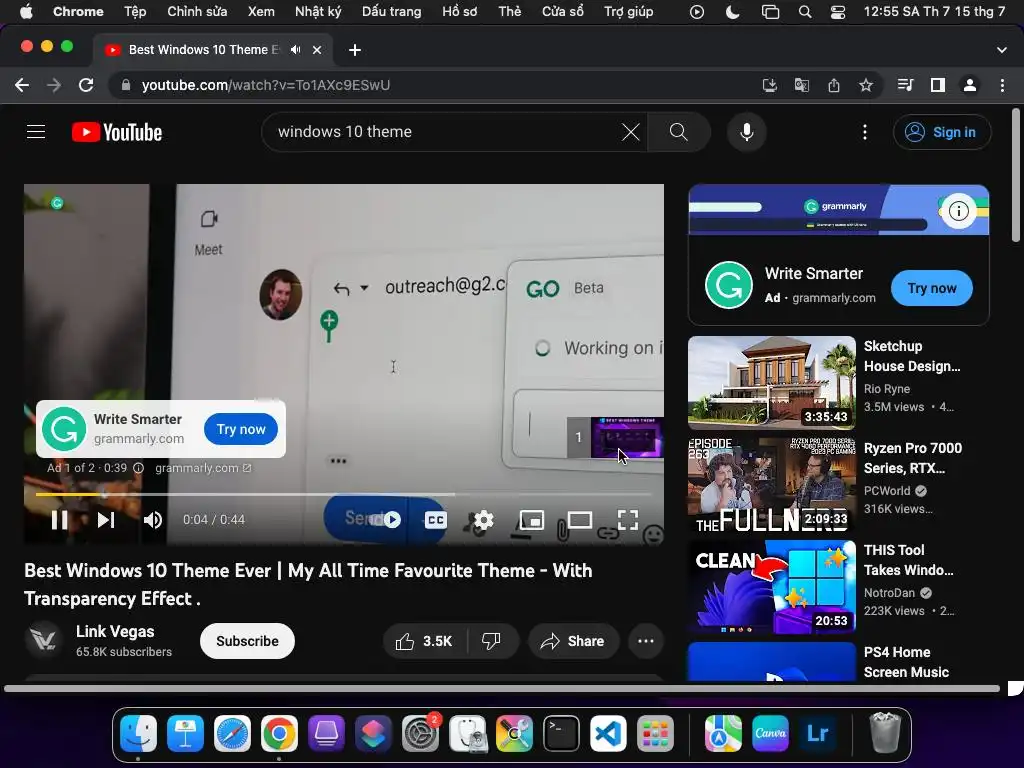The width and height of the screenshot is (1024, 768).
Task: Go forward in Chrome
Action: pyautogui.click(x=54, y=85)
